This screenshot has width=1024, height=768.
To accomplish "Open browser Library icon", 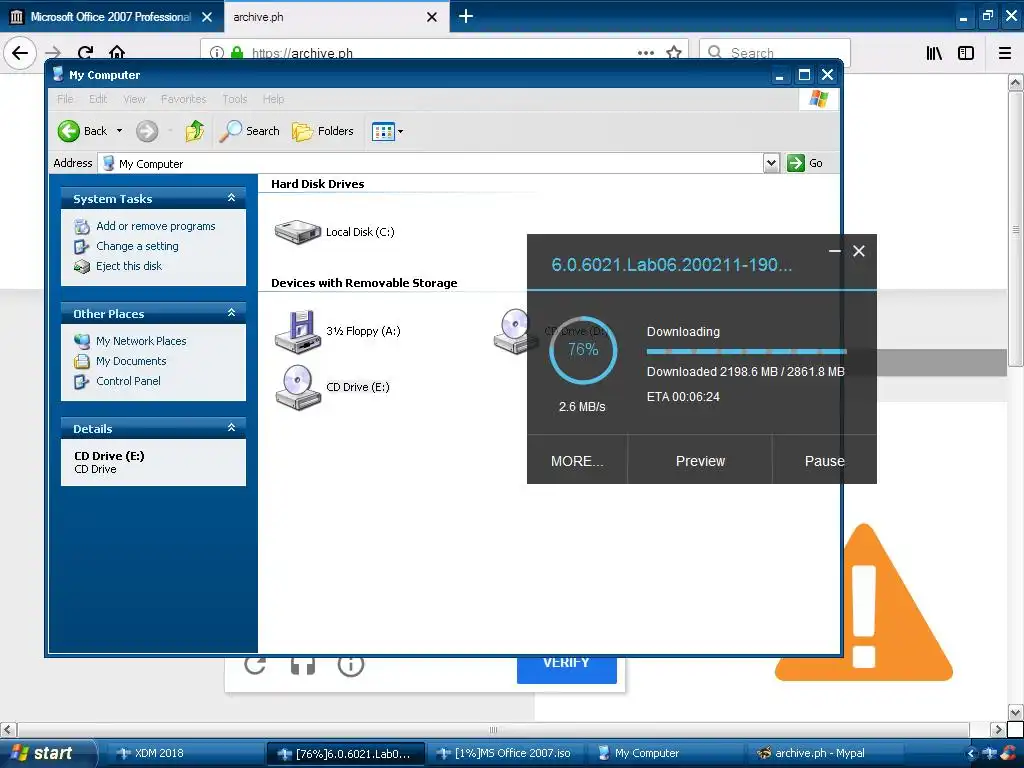I will click(x=934, y=53).
